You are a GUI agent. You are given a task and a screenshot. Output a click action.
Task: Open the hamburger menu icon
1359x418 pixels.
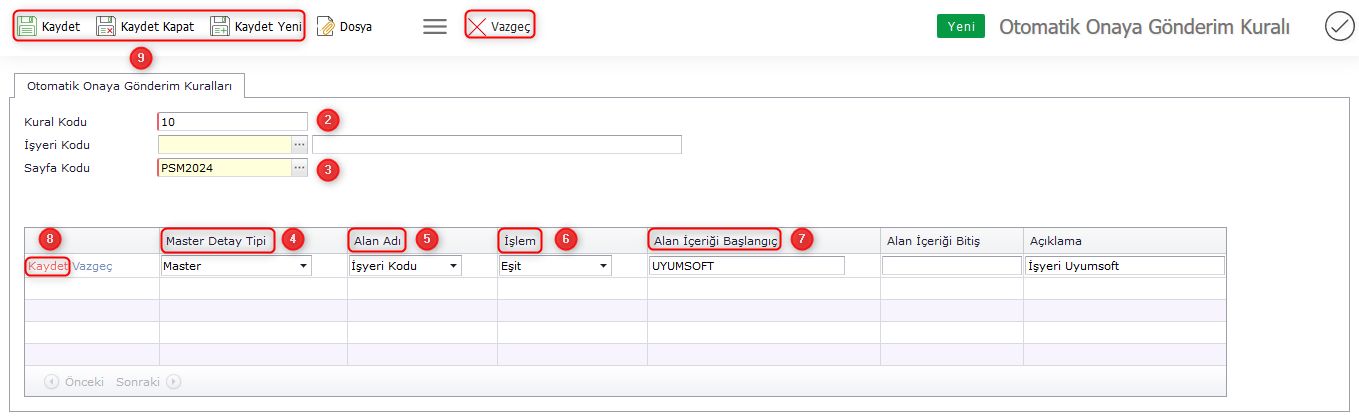pyautogui.click(x=435, y=27)
